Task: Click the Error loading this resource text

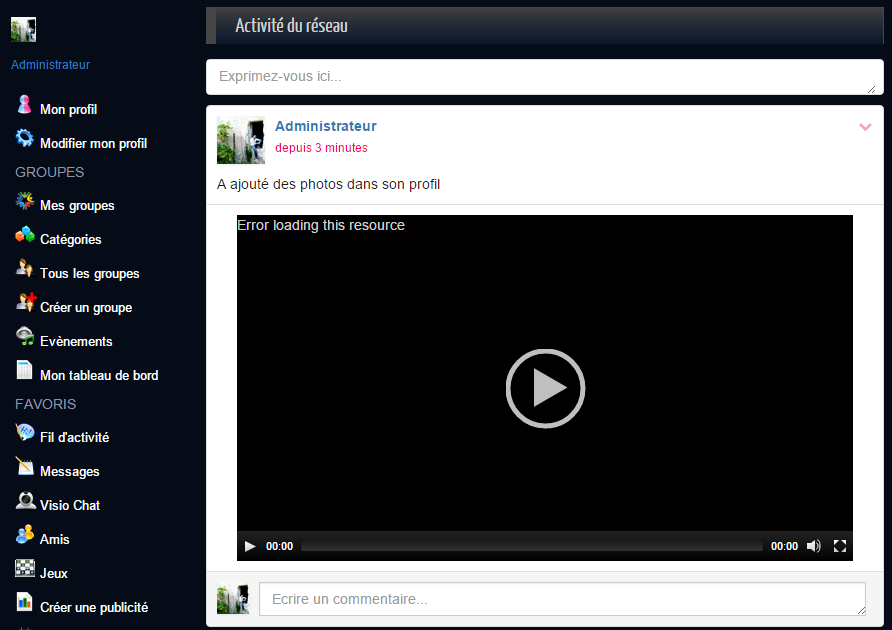Action: click(x=321, y=225)
